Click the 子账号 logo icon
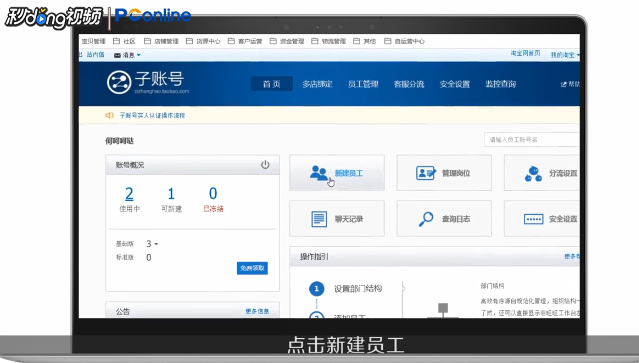This screenshot has height=363, width=639. coord(119,82)
